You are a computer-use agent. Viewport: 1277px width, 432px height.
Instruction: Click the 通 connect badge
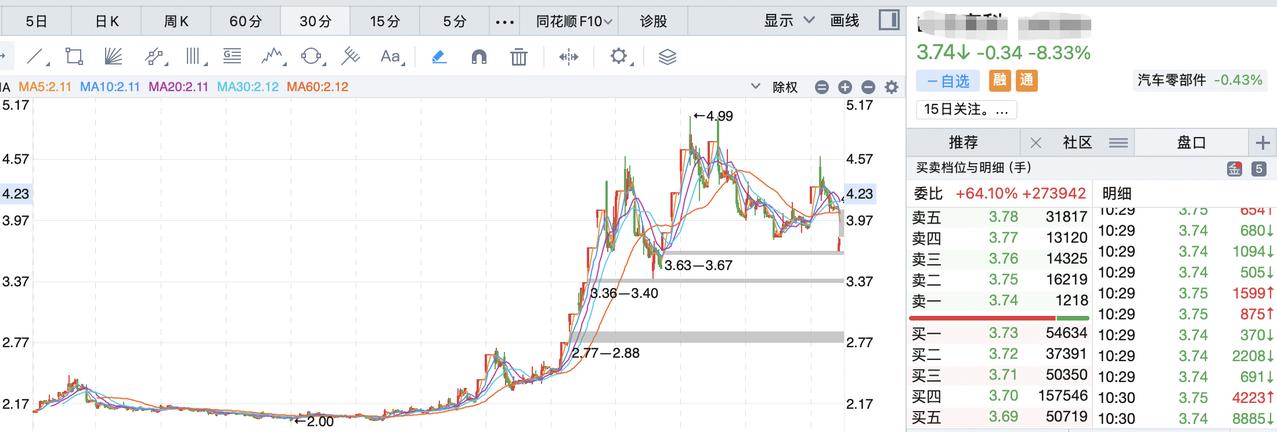pos(1025,80)
